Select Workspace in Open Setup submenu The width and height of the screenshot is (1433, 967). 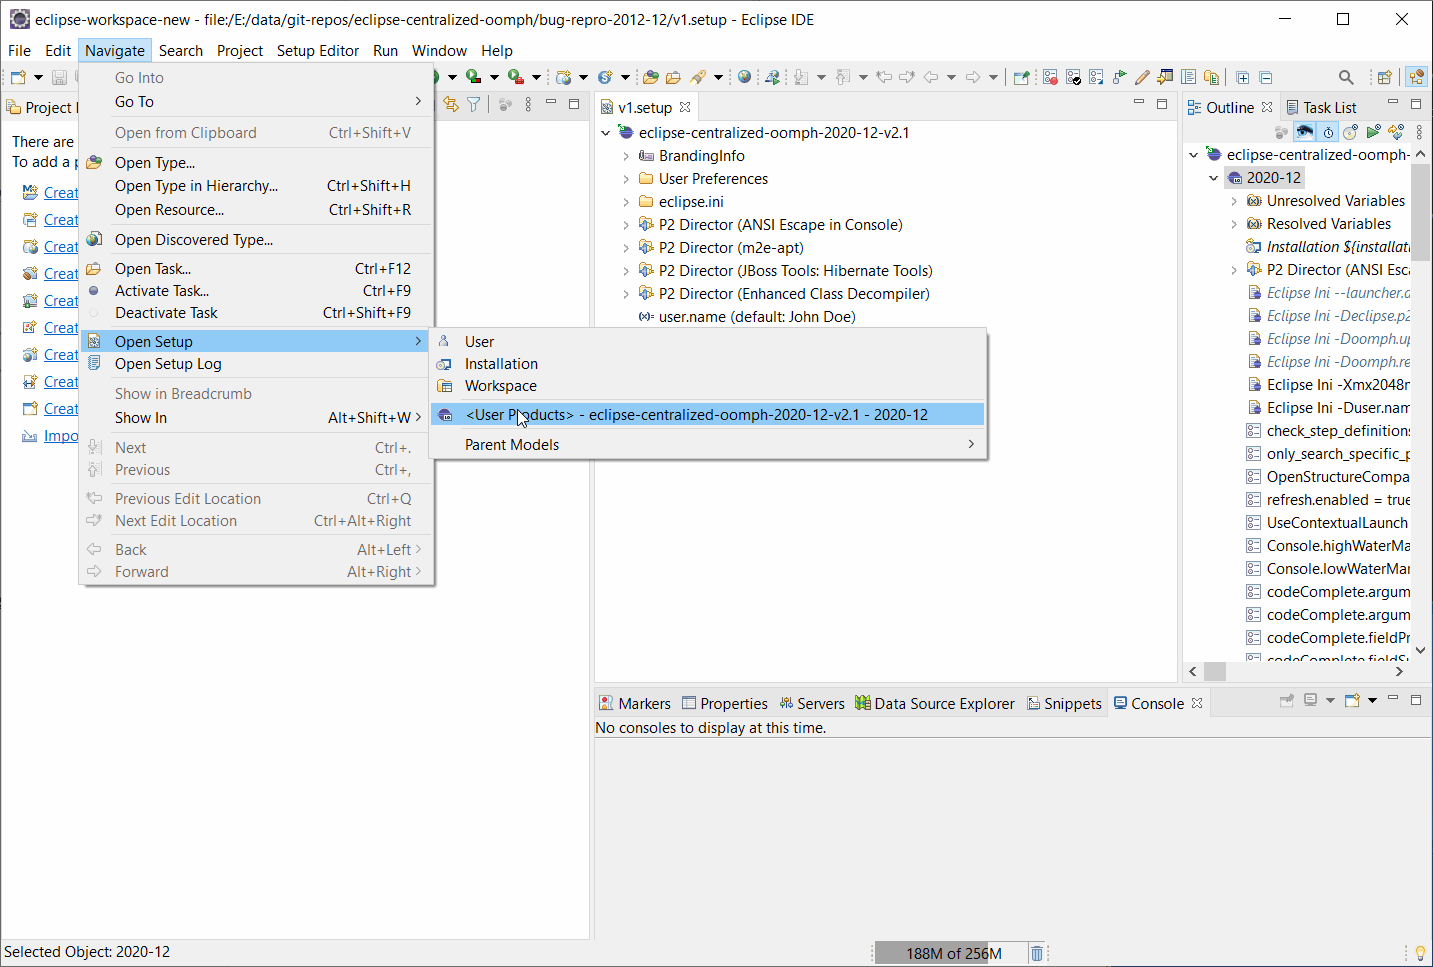pyautogui.click(x=708, y=386)
